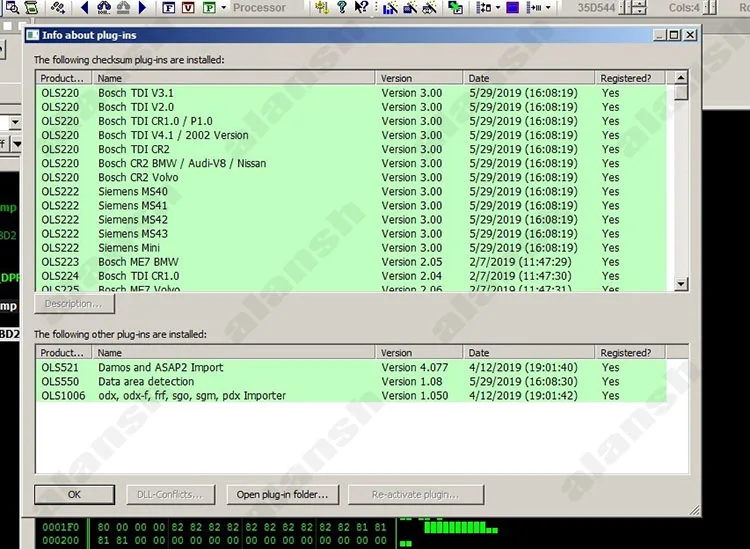The width and height of the screenshot is (750, 549).
Task: Click the footsteps icon in the toolbar
Action: (58, 7)
